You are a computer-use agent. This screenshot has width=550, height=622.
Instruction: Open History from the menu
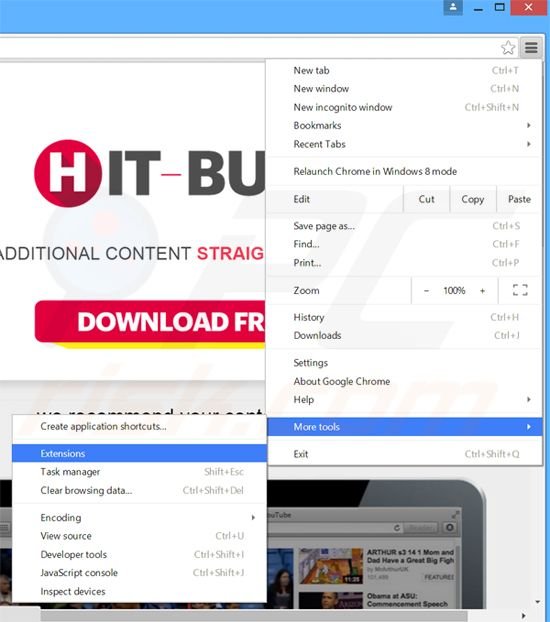click(x=405, y=317)
